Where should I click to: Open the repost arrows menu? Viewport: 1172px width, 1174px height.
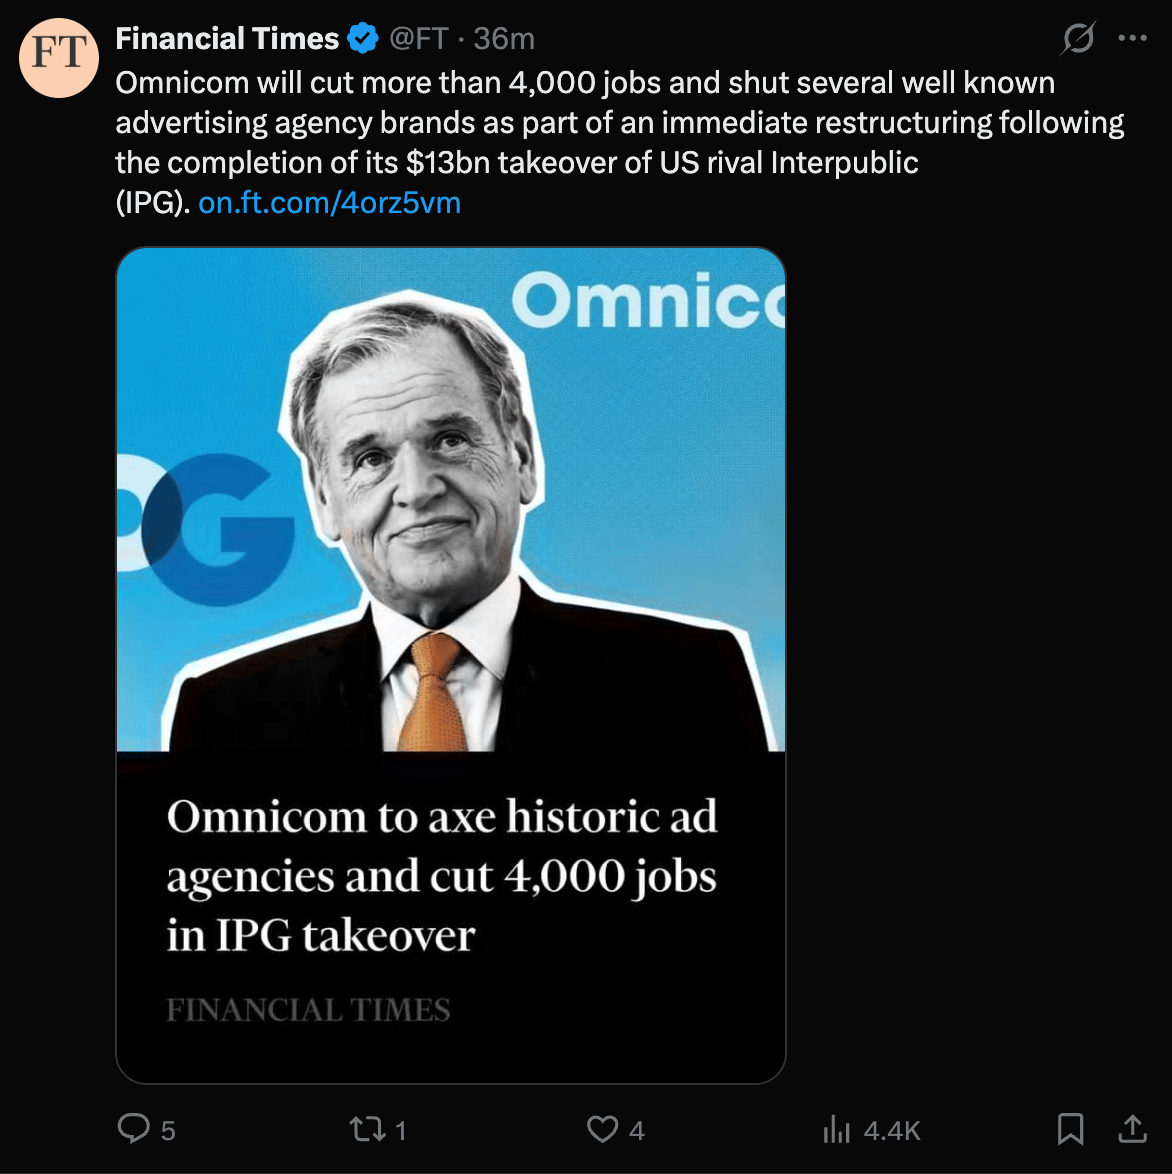click(x=364, y=1129)
